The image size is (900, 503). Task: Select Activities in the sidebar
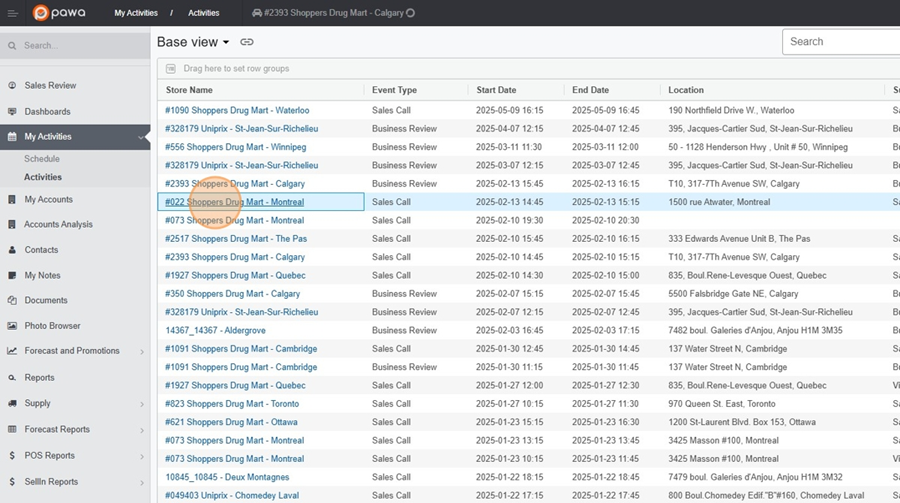(x=43, y=177)
